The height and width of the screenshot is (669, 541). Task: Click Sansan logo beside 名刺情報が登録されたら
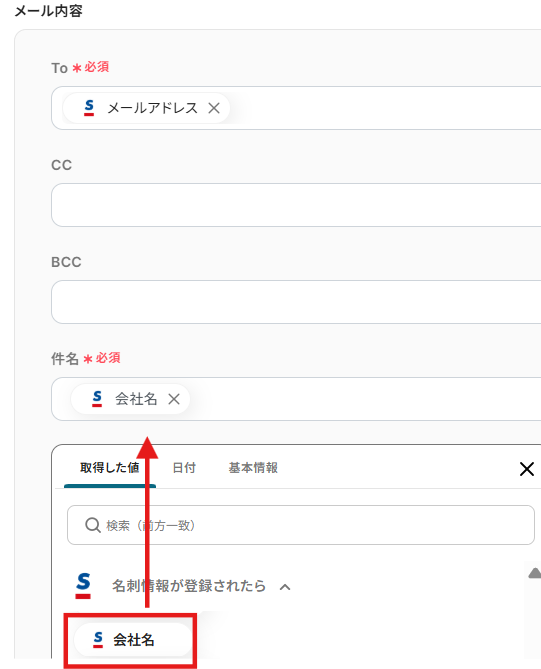click(83, 586)
